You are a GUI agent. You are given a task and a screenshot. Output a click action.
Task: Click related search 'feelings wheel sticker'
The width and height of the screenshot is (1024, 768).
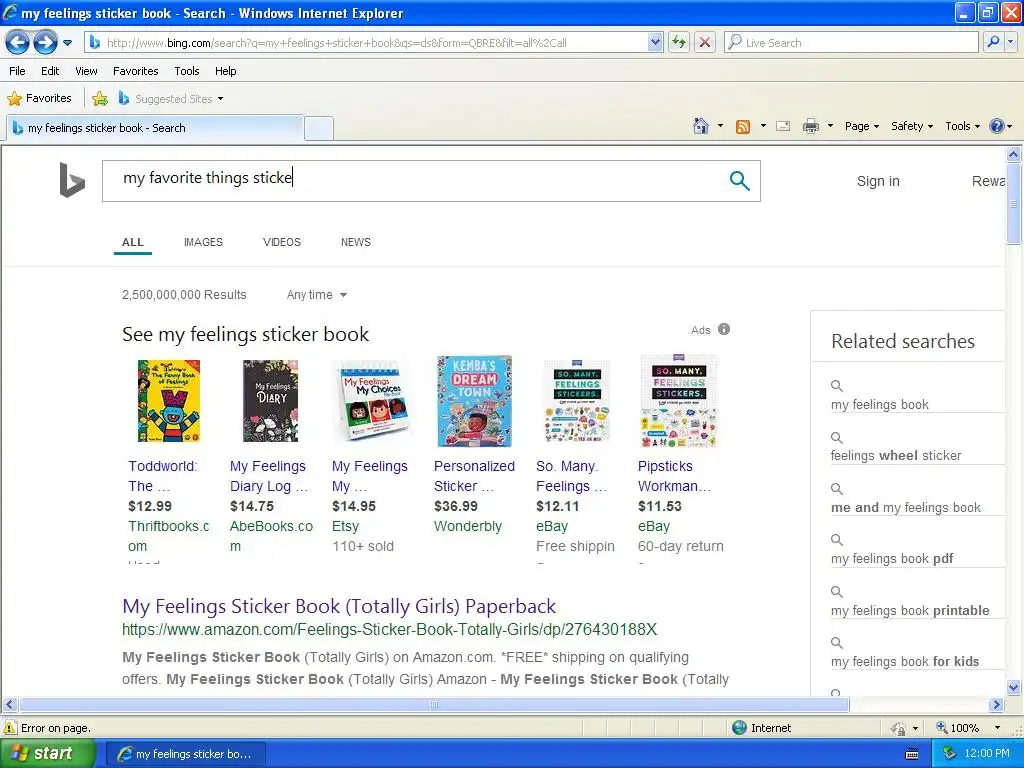[x=895, y=455]
